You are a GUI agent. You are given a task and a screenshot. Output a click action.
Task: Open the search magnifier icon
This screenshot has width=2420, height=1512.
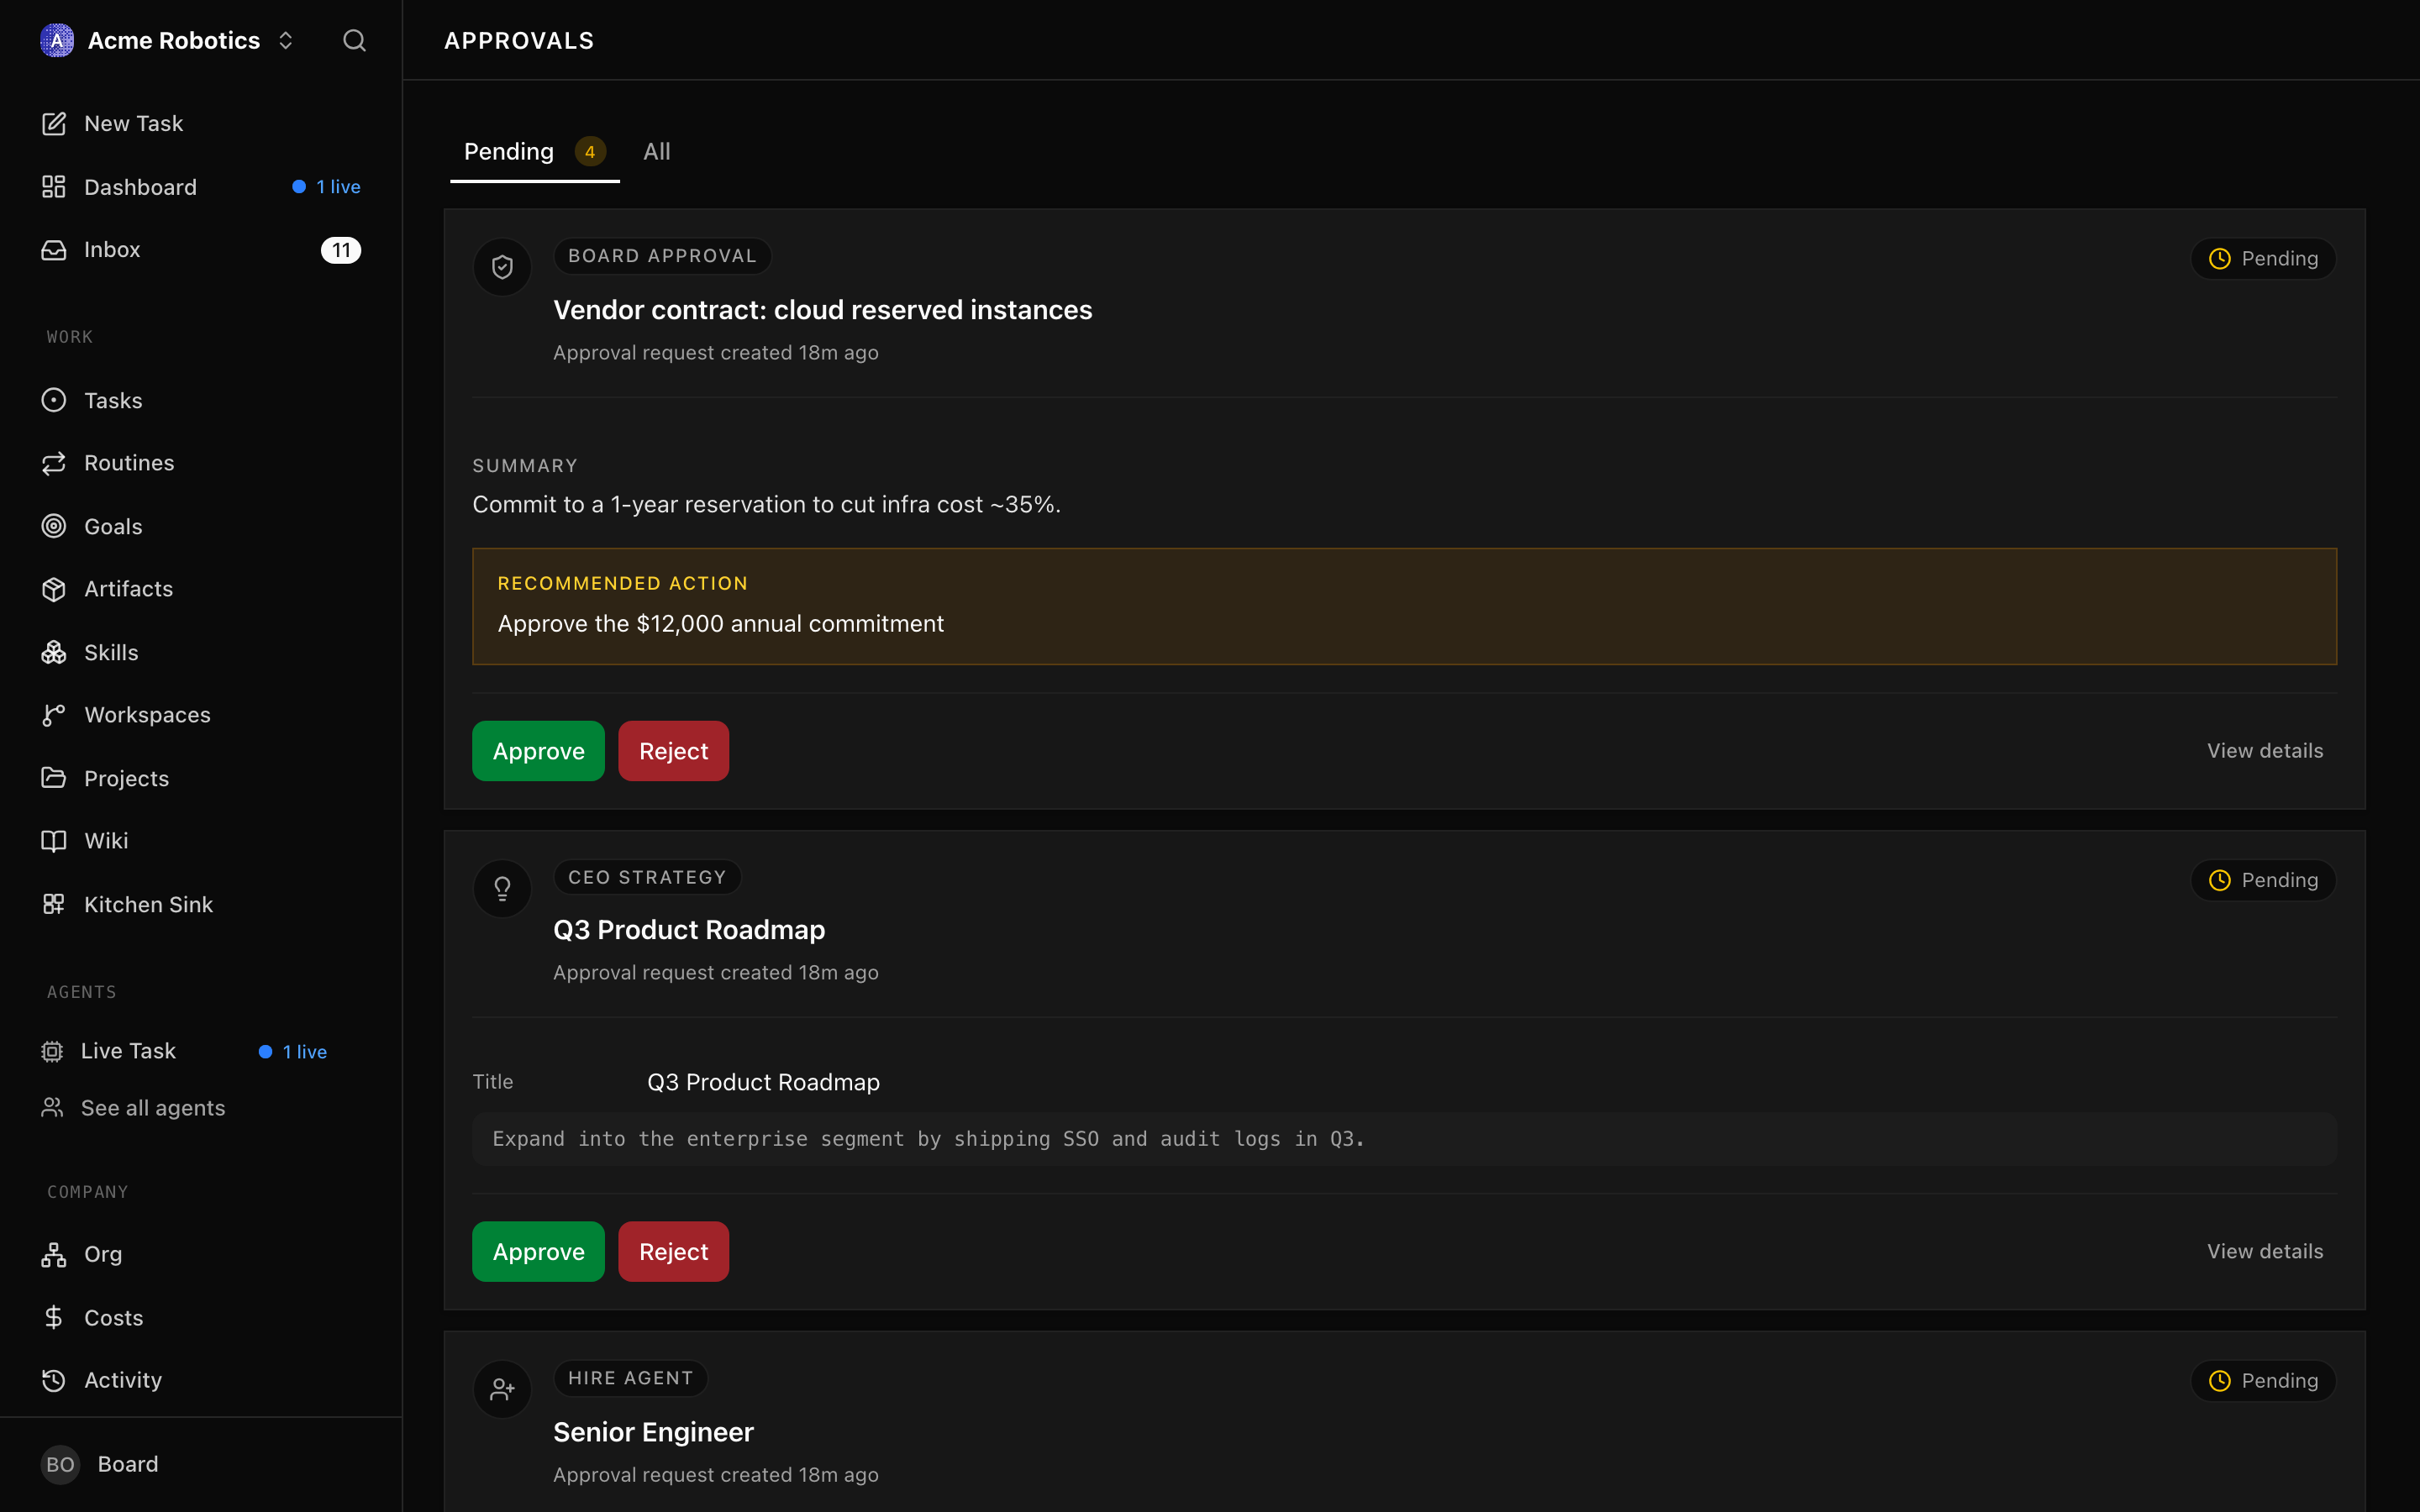coord(354,40)
